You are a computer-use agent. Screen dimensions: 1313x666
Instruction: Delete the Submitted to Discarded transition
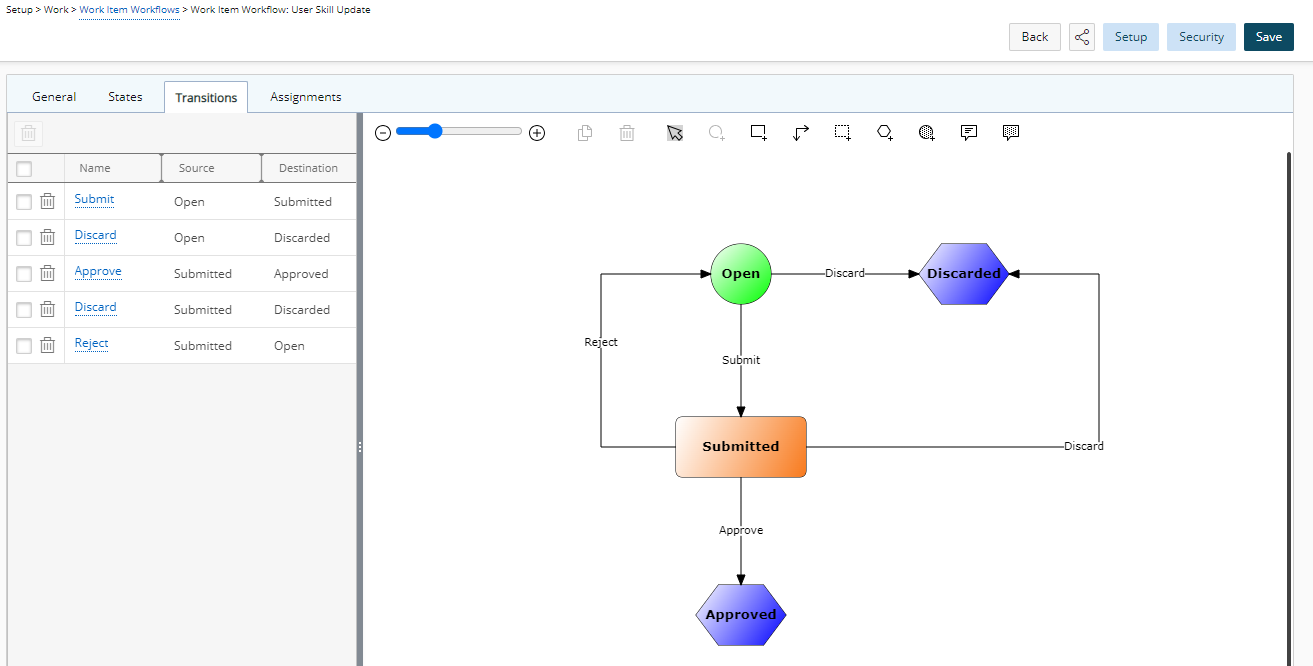click(x=47, y=310)
